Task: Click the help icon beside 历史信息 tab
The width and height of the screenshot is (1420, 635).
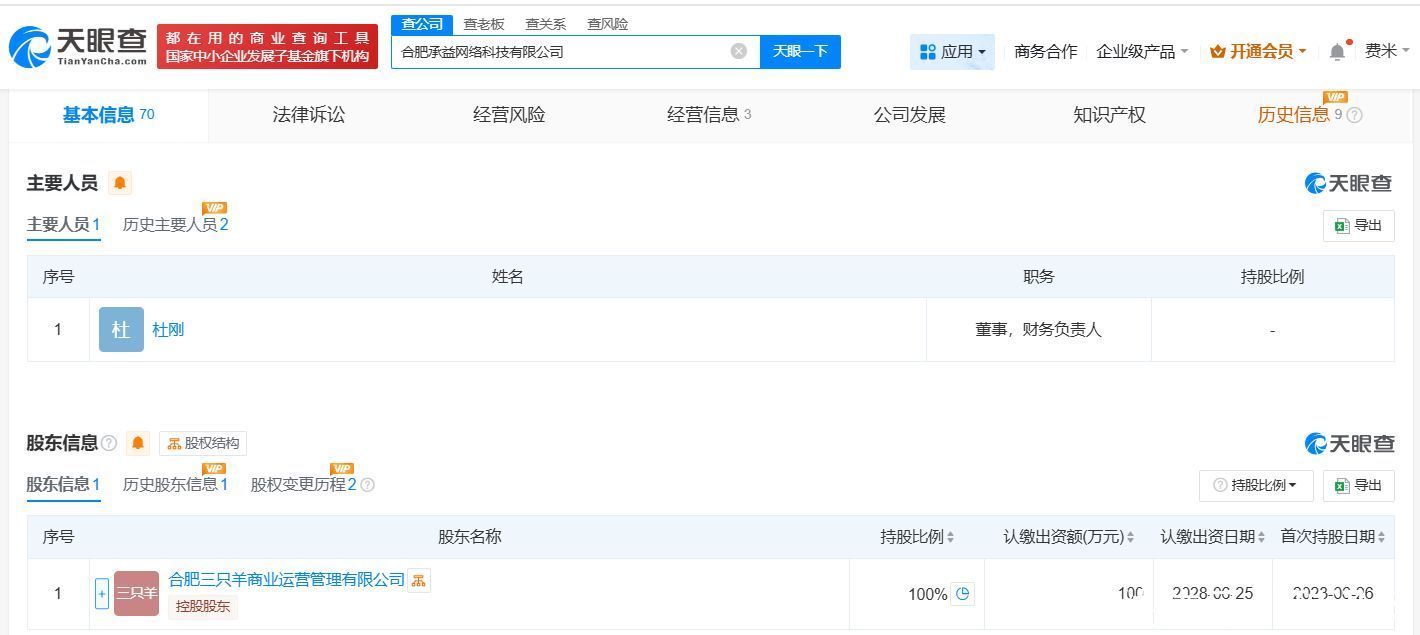Action: pos(1355,115)
